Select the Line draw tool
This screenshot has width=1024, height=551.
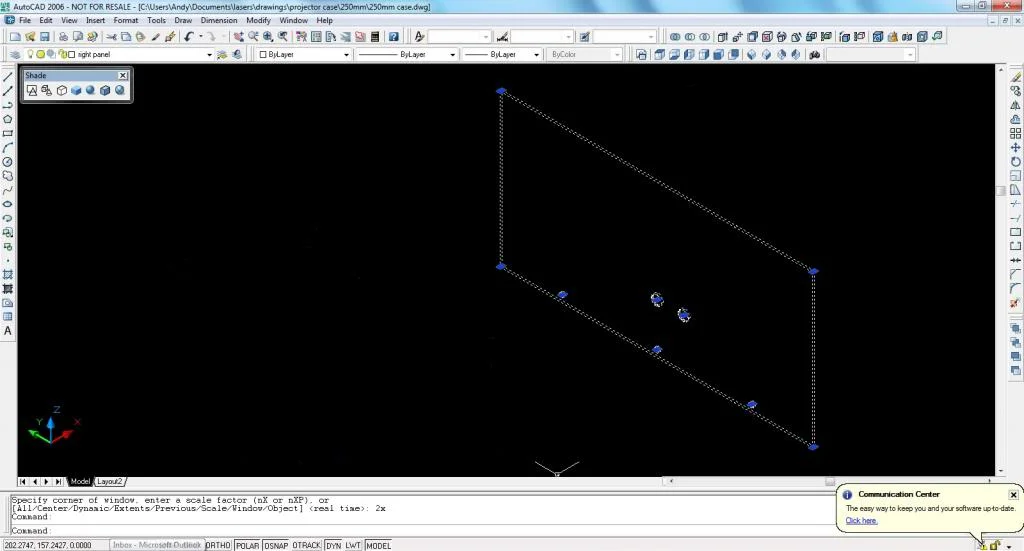tap(8, 77)
